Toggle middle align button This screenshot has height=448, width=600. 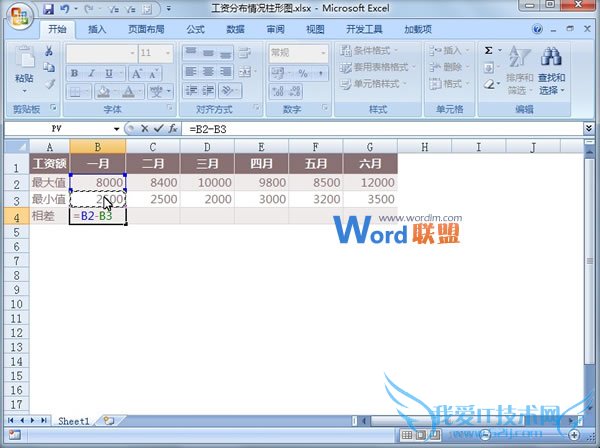(208, 52)
